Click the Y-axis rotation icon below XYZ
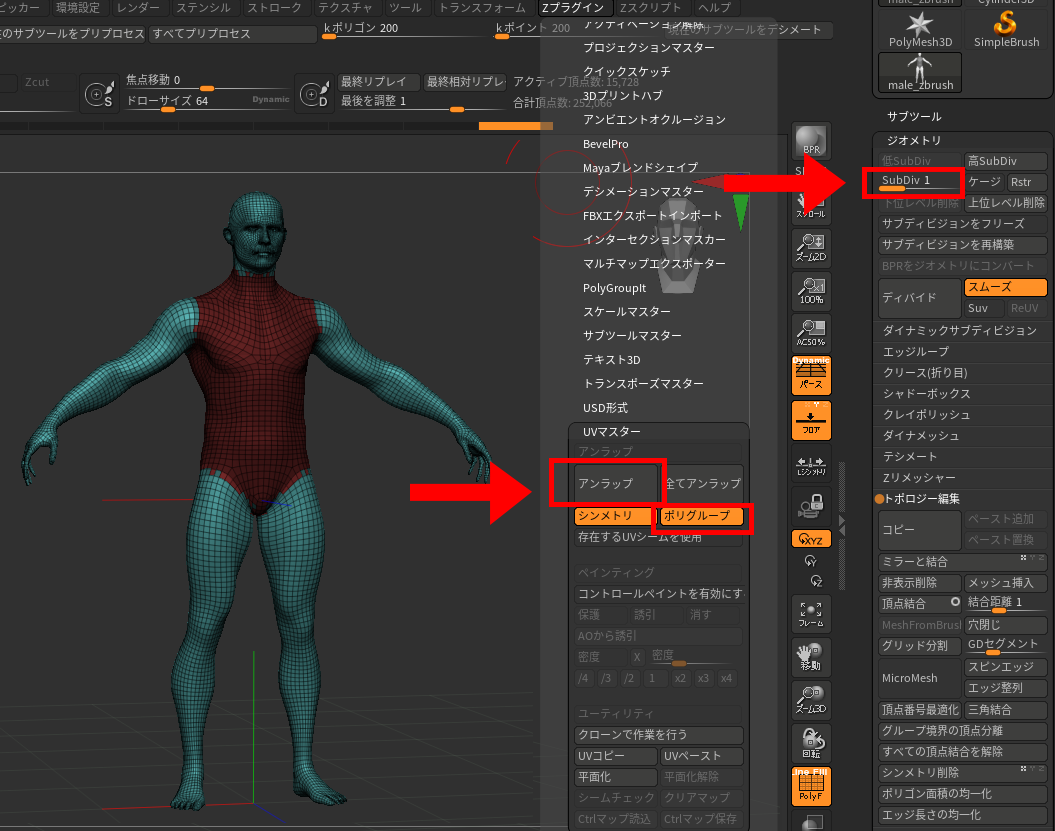 pos(811,561)
